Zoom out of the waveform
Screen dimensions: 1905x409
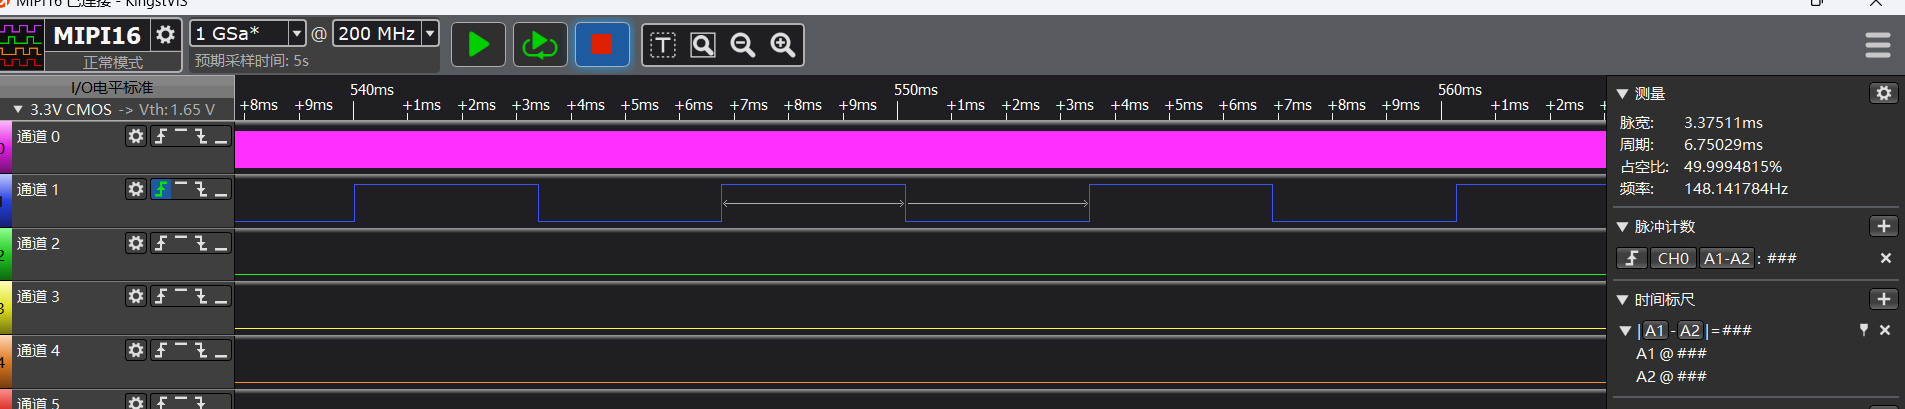pyautogui.click(x=743, y=45)
